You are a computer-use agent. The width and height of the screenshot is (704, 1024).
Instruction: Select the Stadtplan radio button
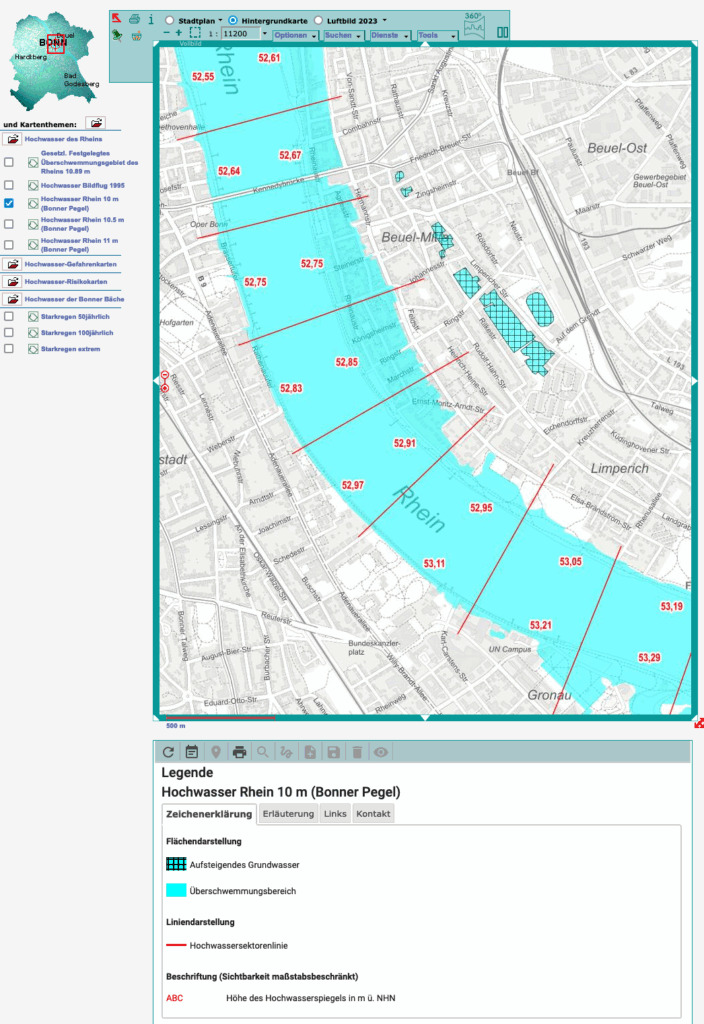pos(169,19)
